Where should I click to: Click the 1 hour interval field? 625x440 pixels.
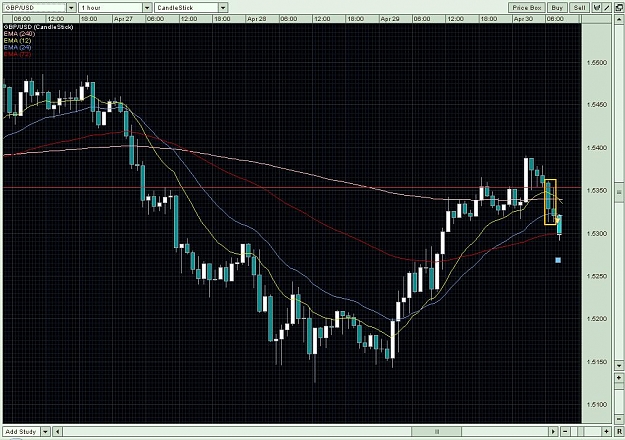[x=110, y=8]
